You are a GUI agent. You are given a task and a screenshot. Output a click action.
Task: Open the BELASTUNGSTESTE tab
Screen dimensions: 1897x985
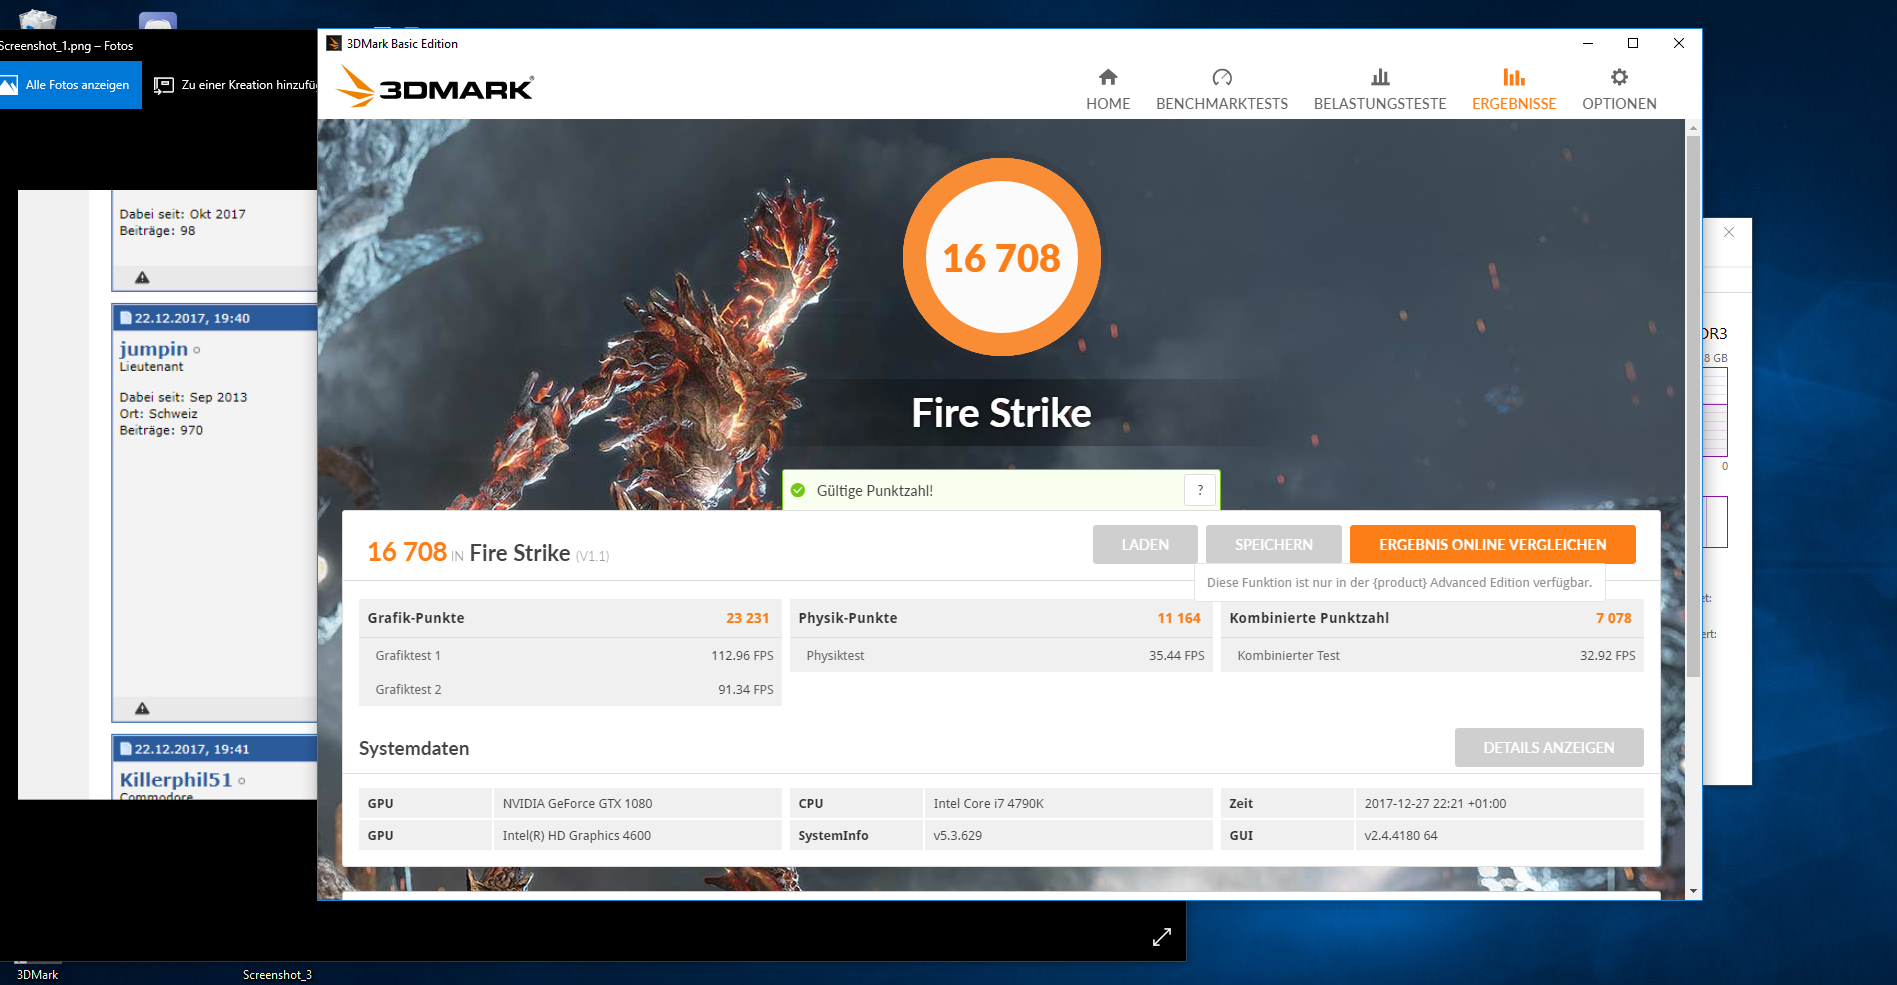click(1380, 90)
